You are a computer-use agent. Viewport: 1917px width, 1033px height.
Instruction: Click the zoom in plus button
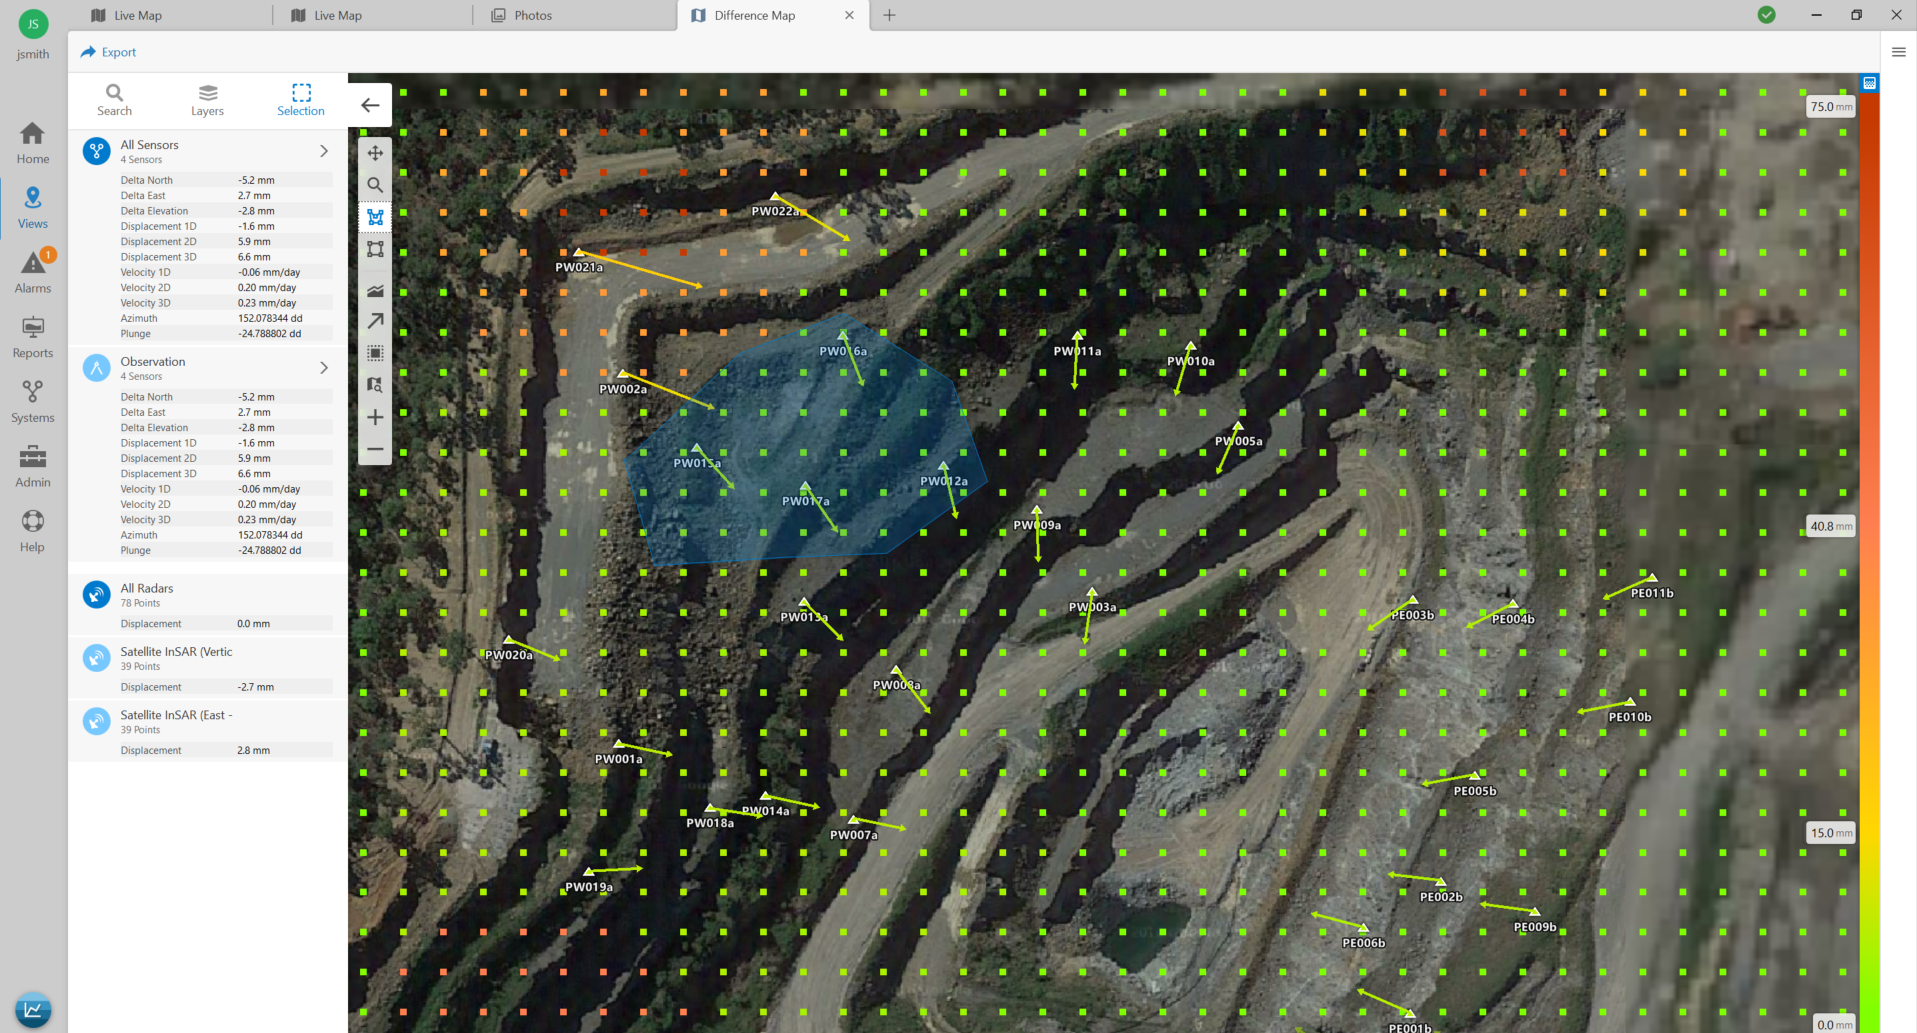[x=375, y=417]
